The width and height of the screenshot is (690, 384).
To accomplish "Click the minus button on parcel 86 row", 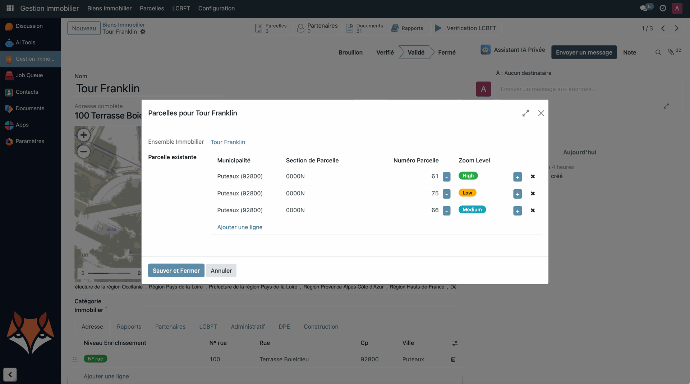I will [446, 211].
